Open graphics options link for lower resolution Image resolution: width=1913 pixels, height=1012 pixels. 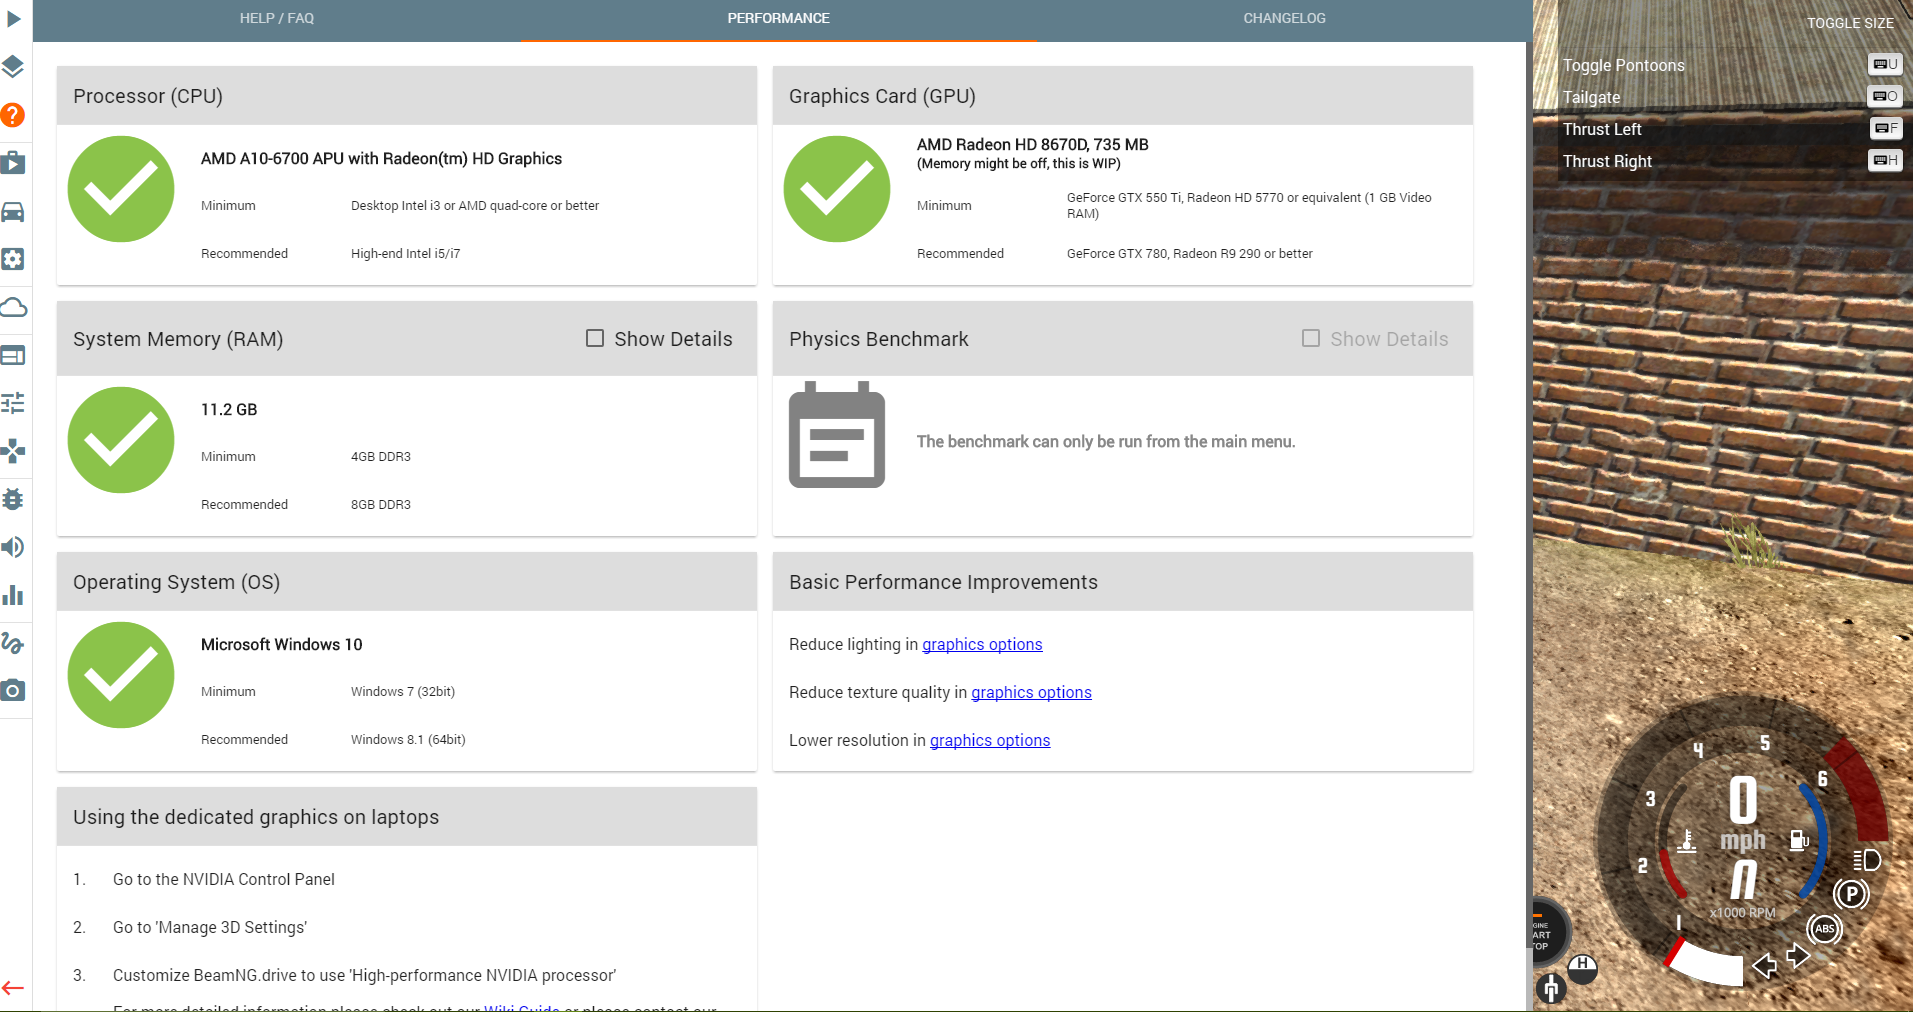pos(990,741)
